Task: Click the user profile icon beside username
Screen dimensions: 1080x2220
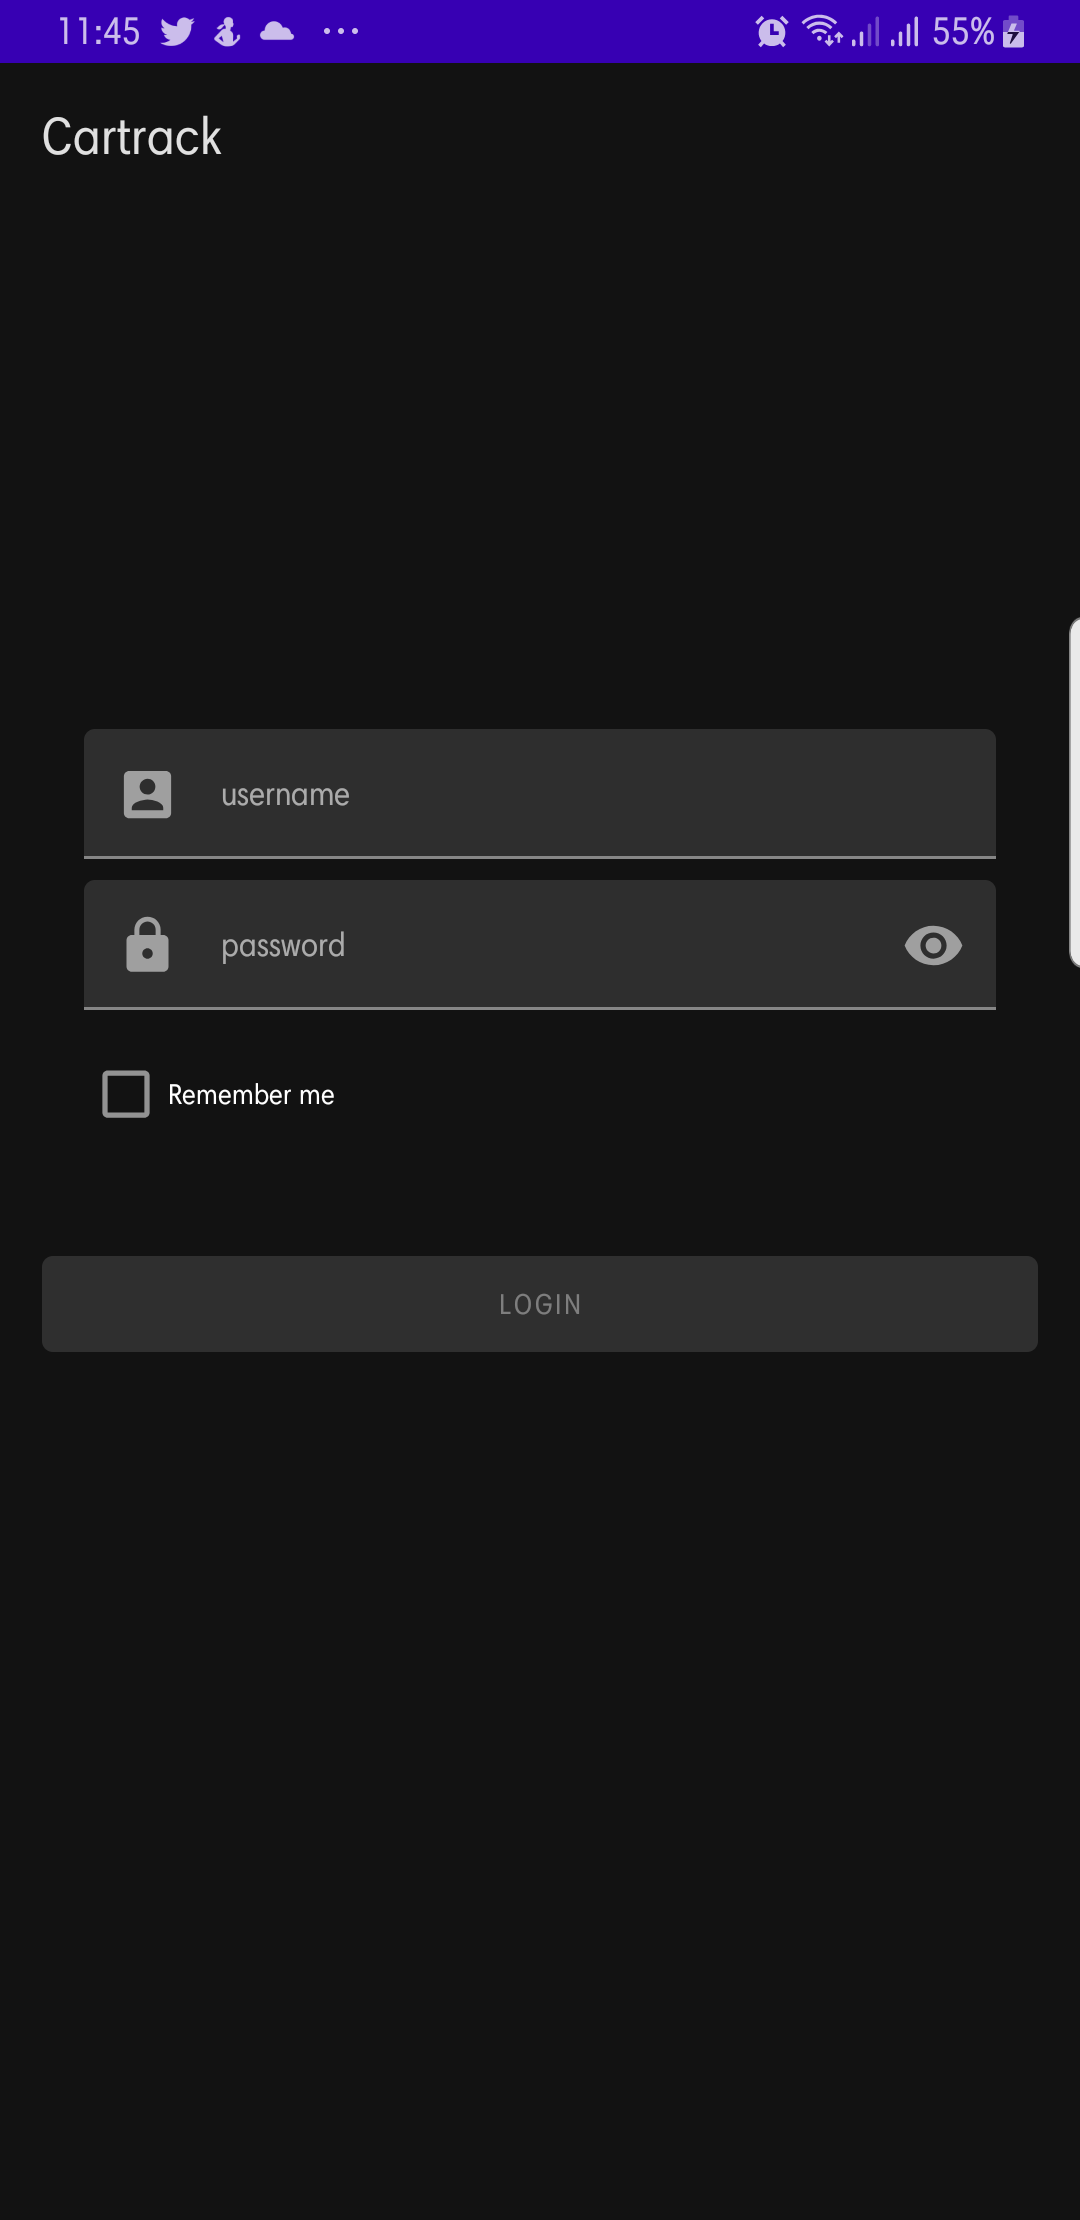Action: pyautogui.click(x=147, y=795)
